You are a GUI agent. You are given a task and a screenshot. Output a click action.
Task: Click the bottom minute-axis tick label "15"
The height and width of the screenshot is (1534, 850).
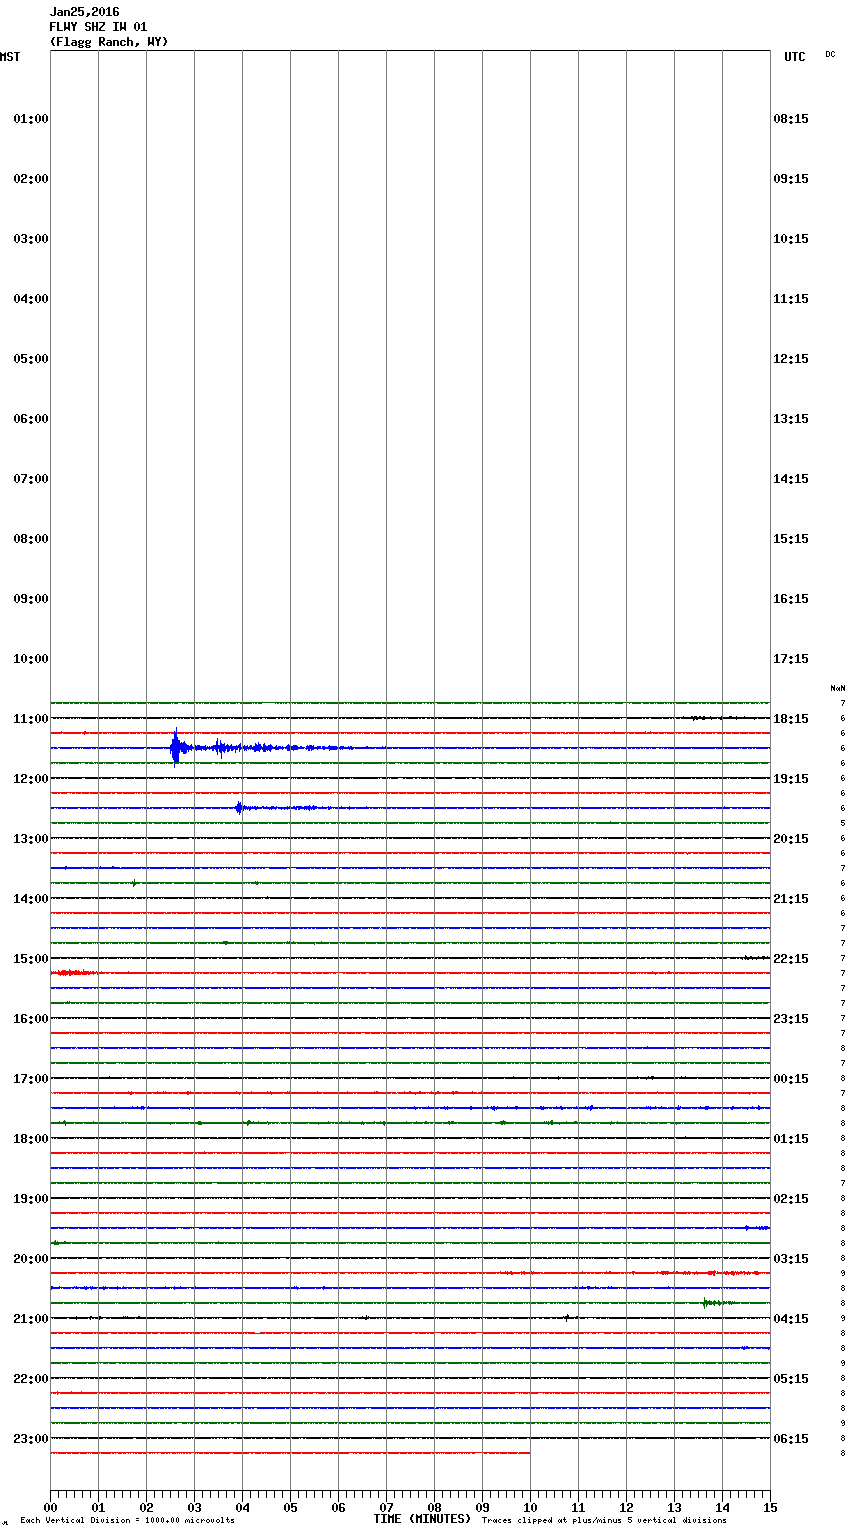[770, 1507]
